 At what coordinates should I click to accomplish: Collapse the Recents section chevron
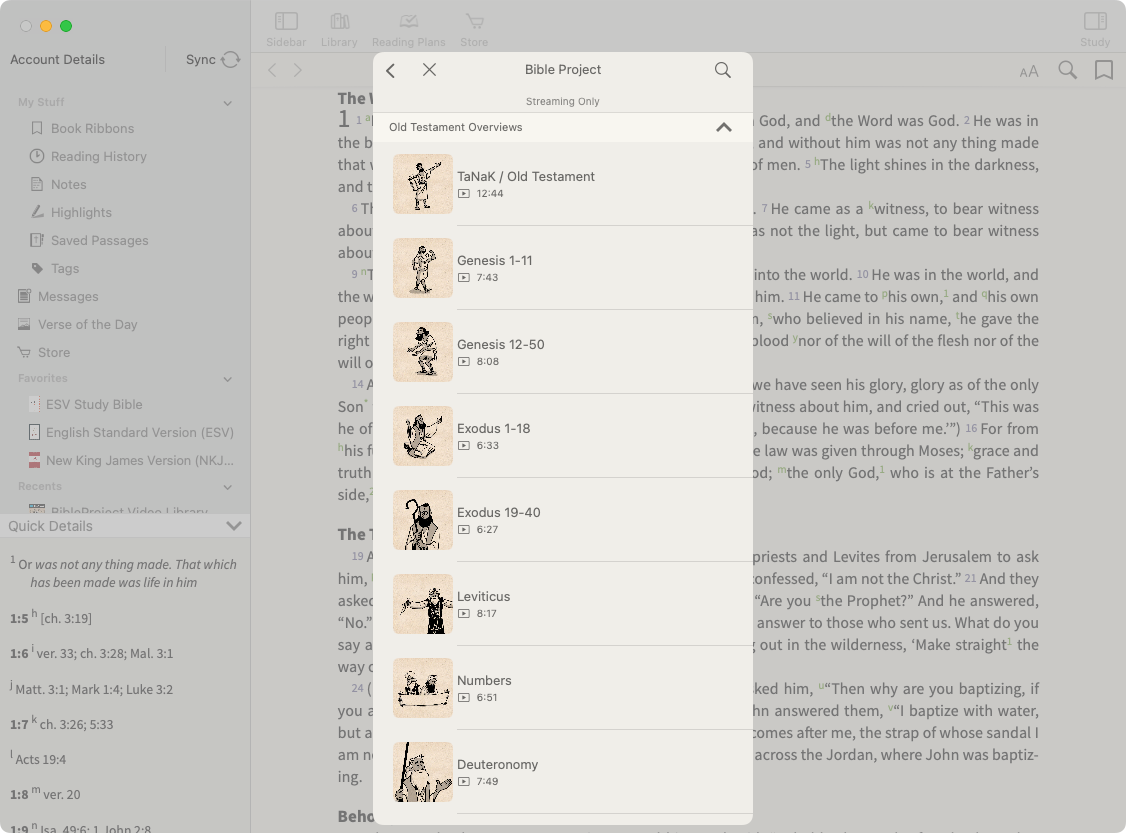click(228, 487)
